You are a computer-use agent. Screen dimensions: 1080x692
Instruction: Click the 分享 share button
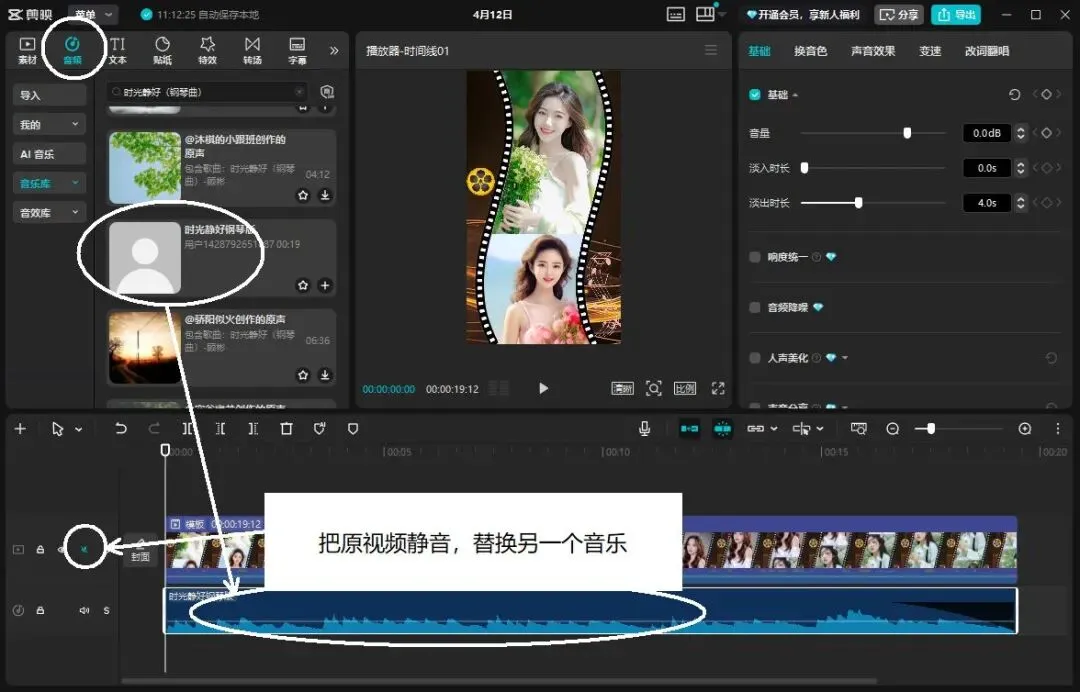(x=899, y=14)
